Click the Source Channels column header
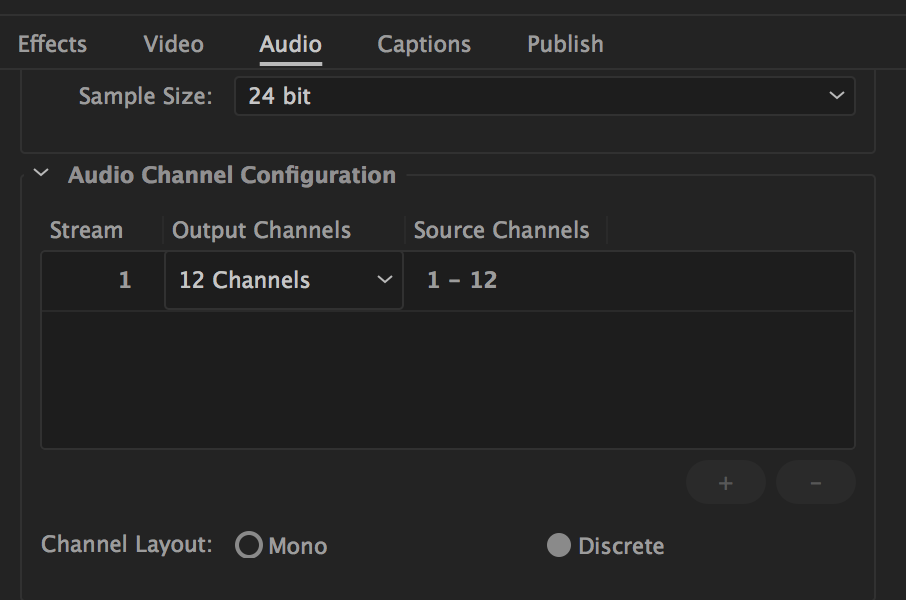Image resolution: width=906 pixels, height=600 pixels. click(501, 230)
